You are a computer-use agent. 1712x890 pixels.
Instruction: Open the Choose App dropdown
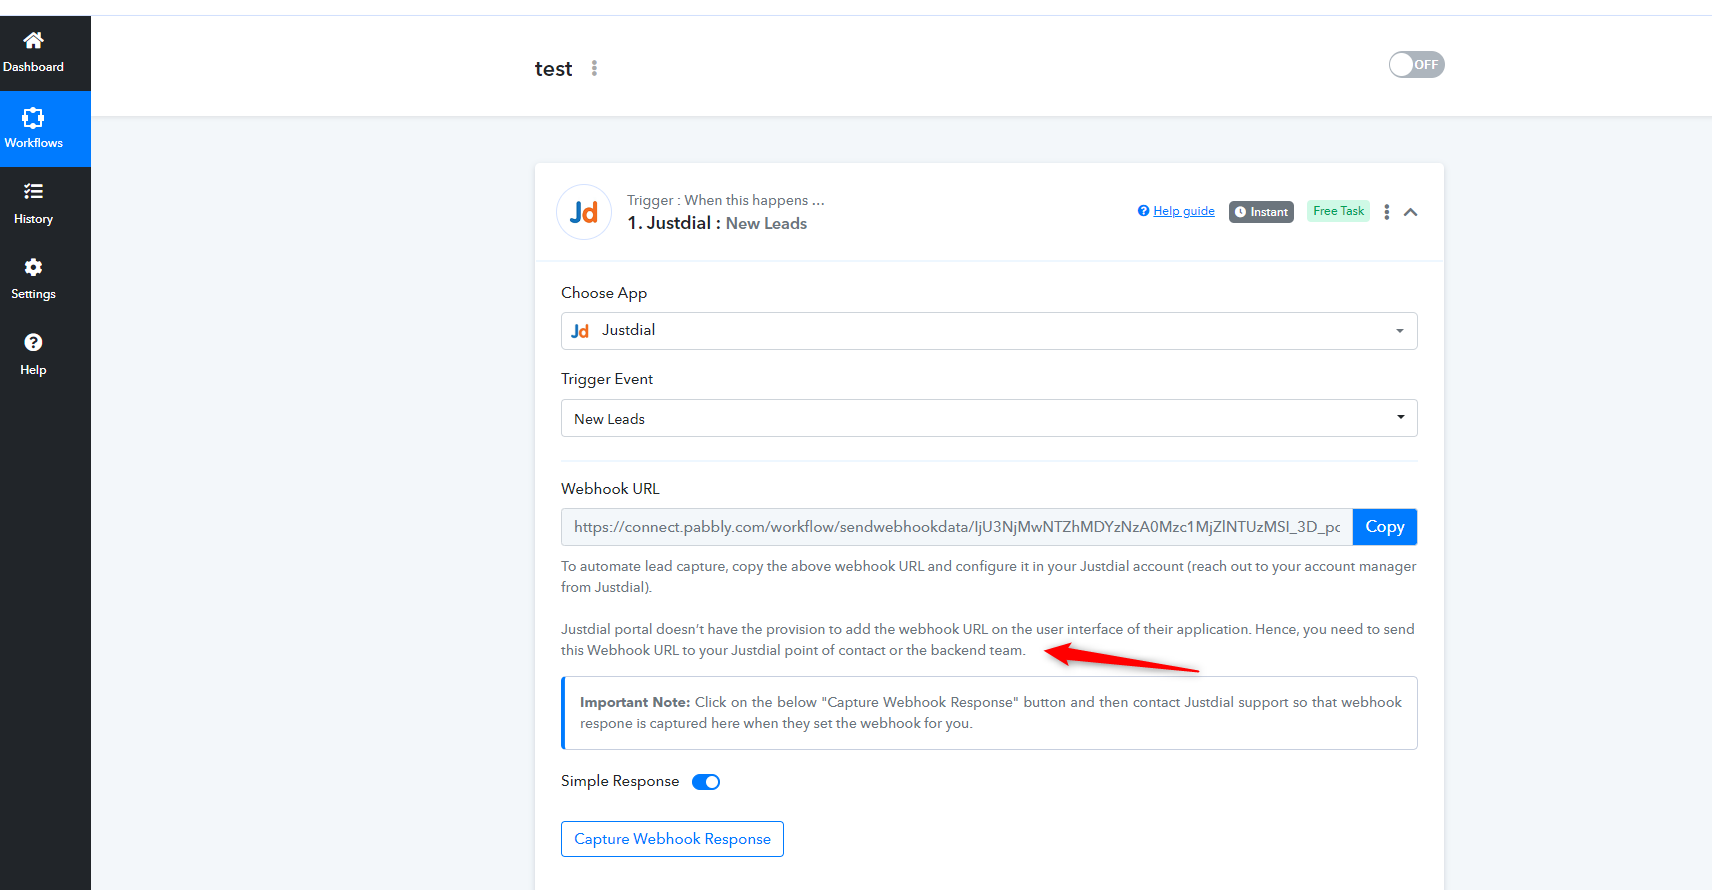click(989, 331)
